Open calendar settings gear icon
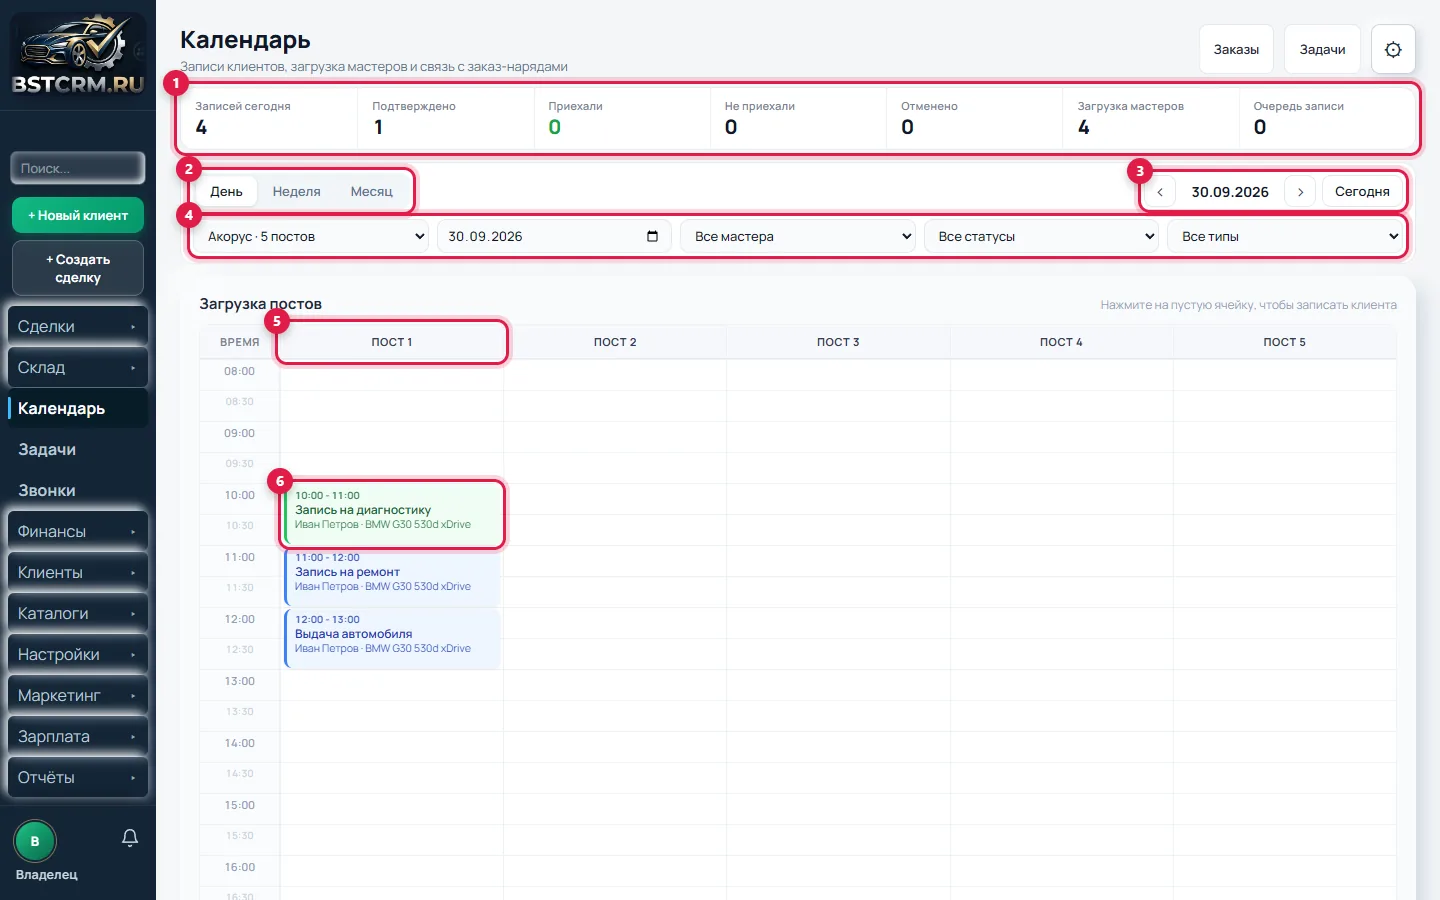The width and height of the screenshot is (1440, 900). 1393,49
